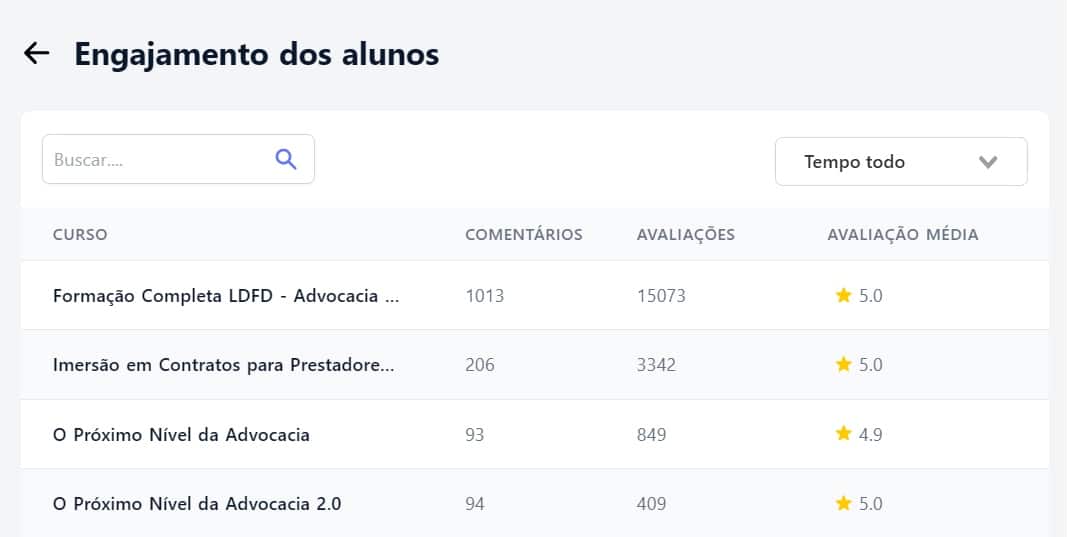Click the Engajamento dos alunos heading
The height and width of the screenshot is (537, 1076).
(257, 54)
